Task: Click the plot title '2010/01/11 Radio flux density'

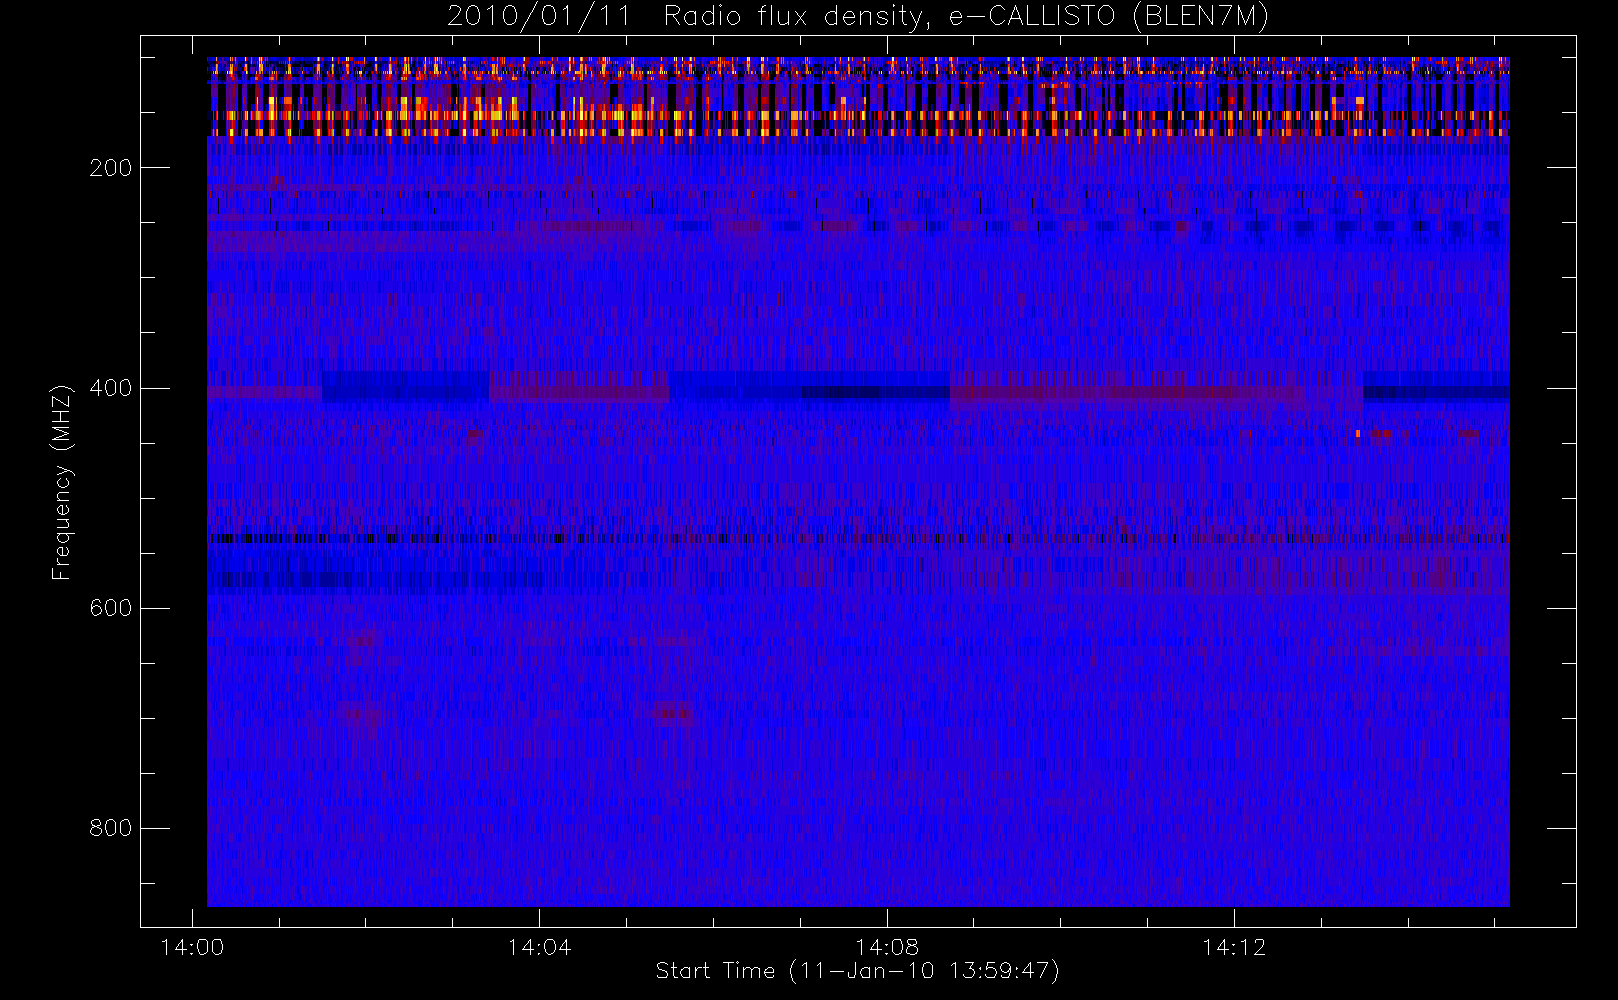Action: pos(858,17)
